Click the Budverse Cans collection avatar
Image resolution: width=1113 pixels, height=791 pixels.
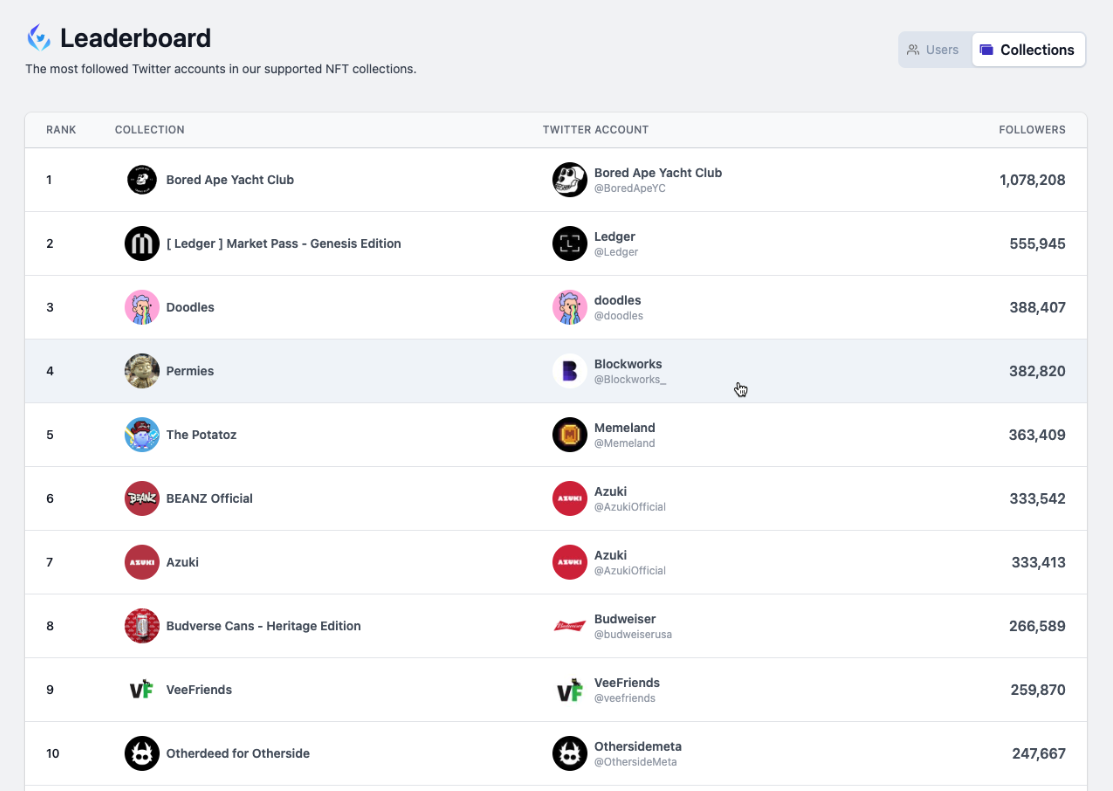pyautogui.click(x=142, y=626)
